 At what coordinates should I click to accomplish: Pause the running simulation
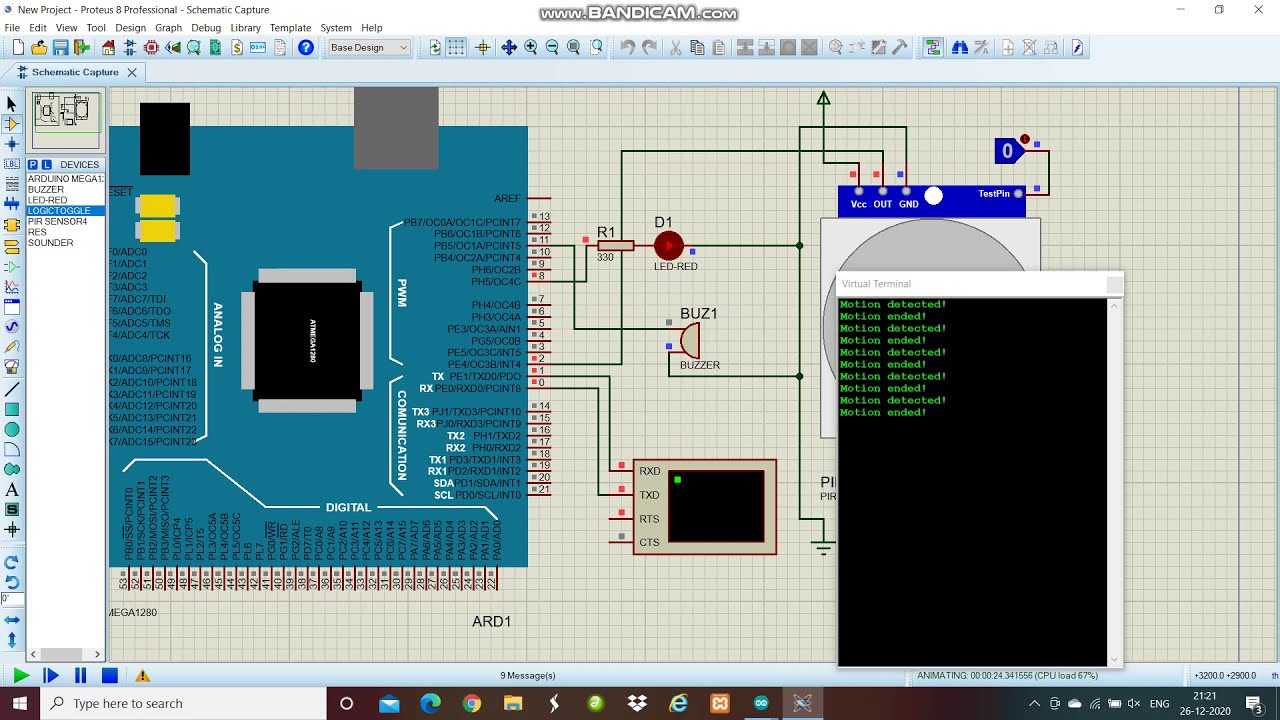80,676
